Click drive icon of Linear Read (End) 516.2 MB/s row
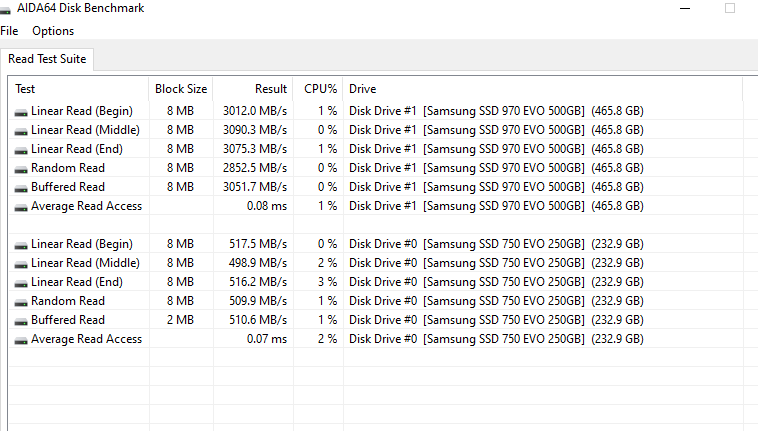Viewport: 758px width, 431px height. [x=21, y=284]
